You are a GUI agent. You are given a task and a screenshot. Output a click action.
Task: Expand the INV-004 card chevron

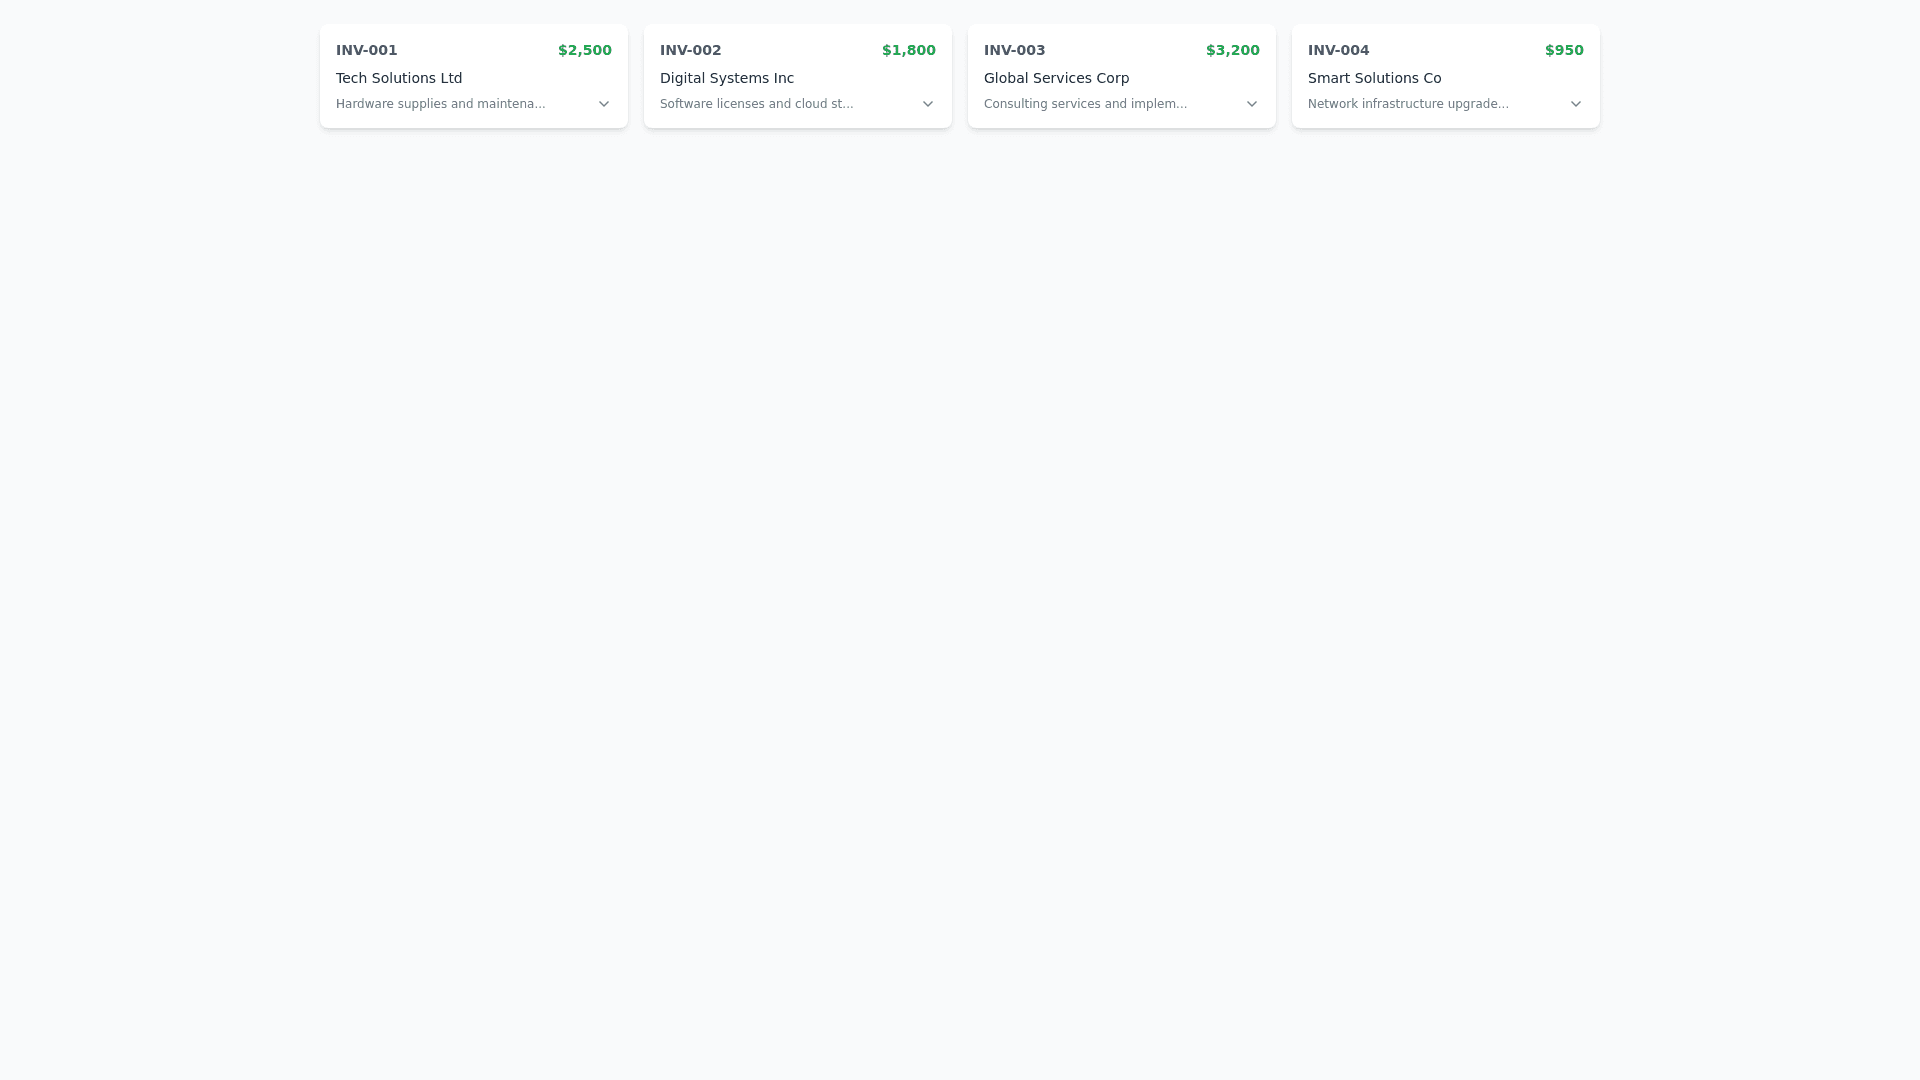[x=1576, y=104]
